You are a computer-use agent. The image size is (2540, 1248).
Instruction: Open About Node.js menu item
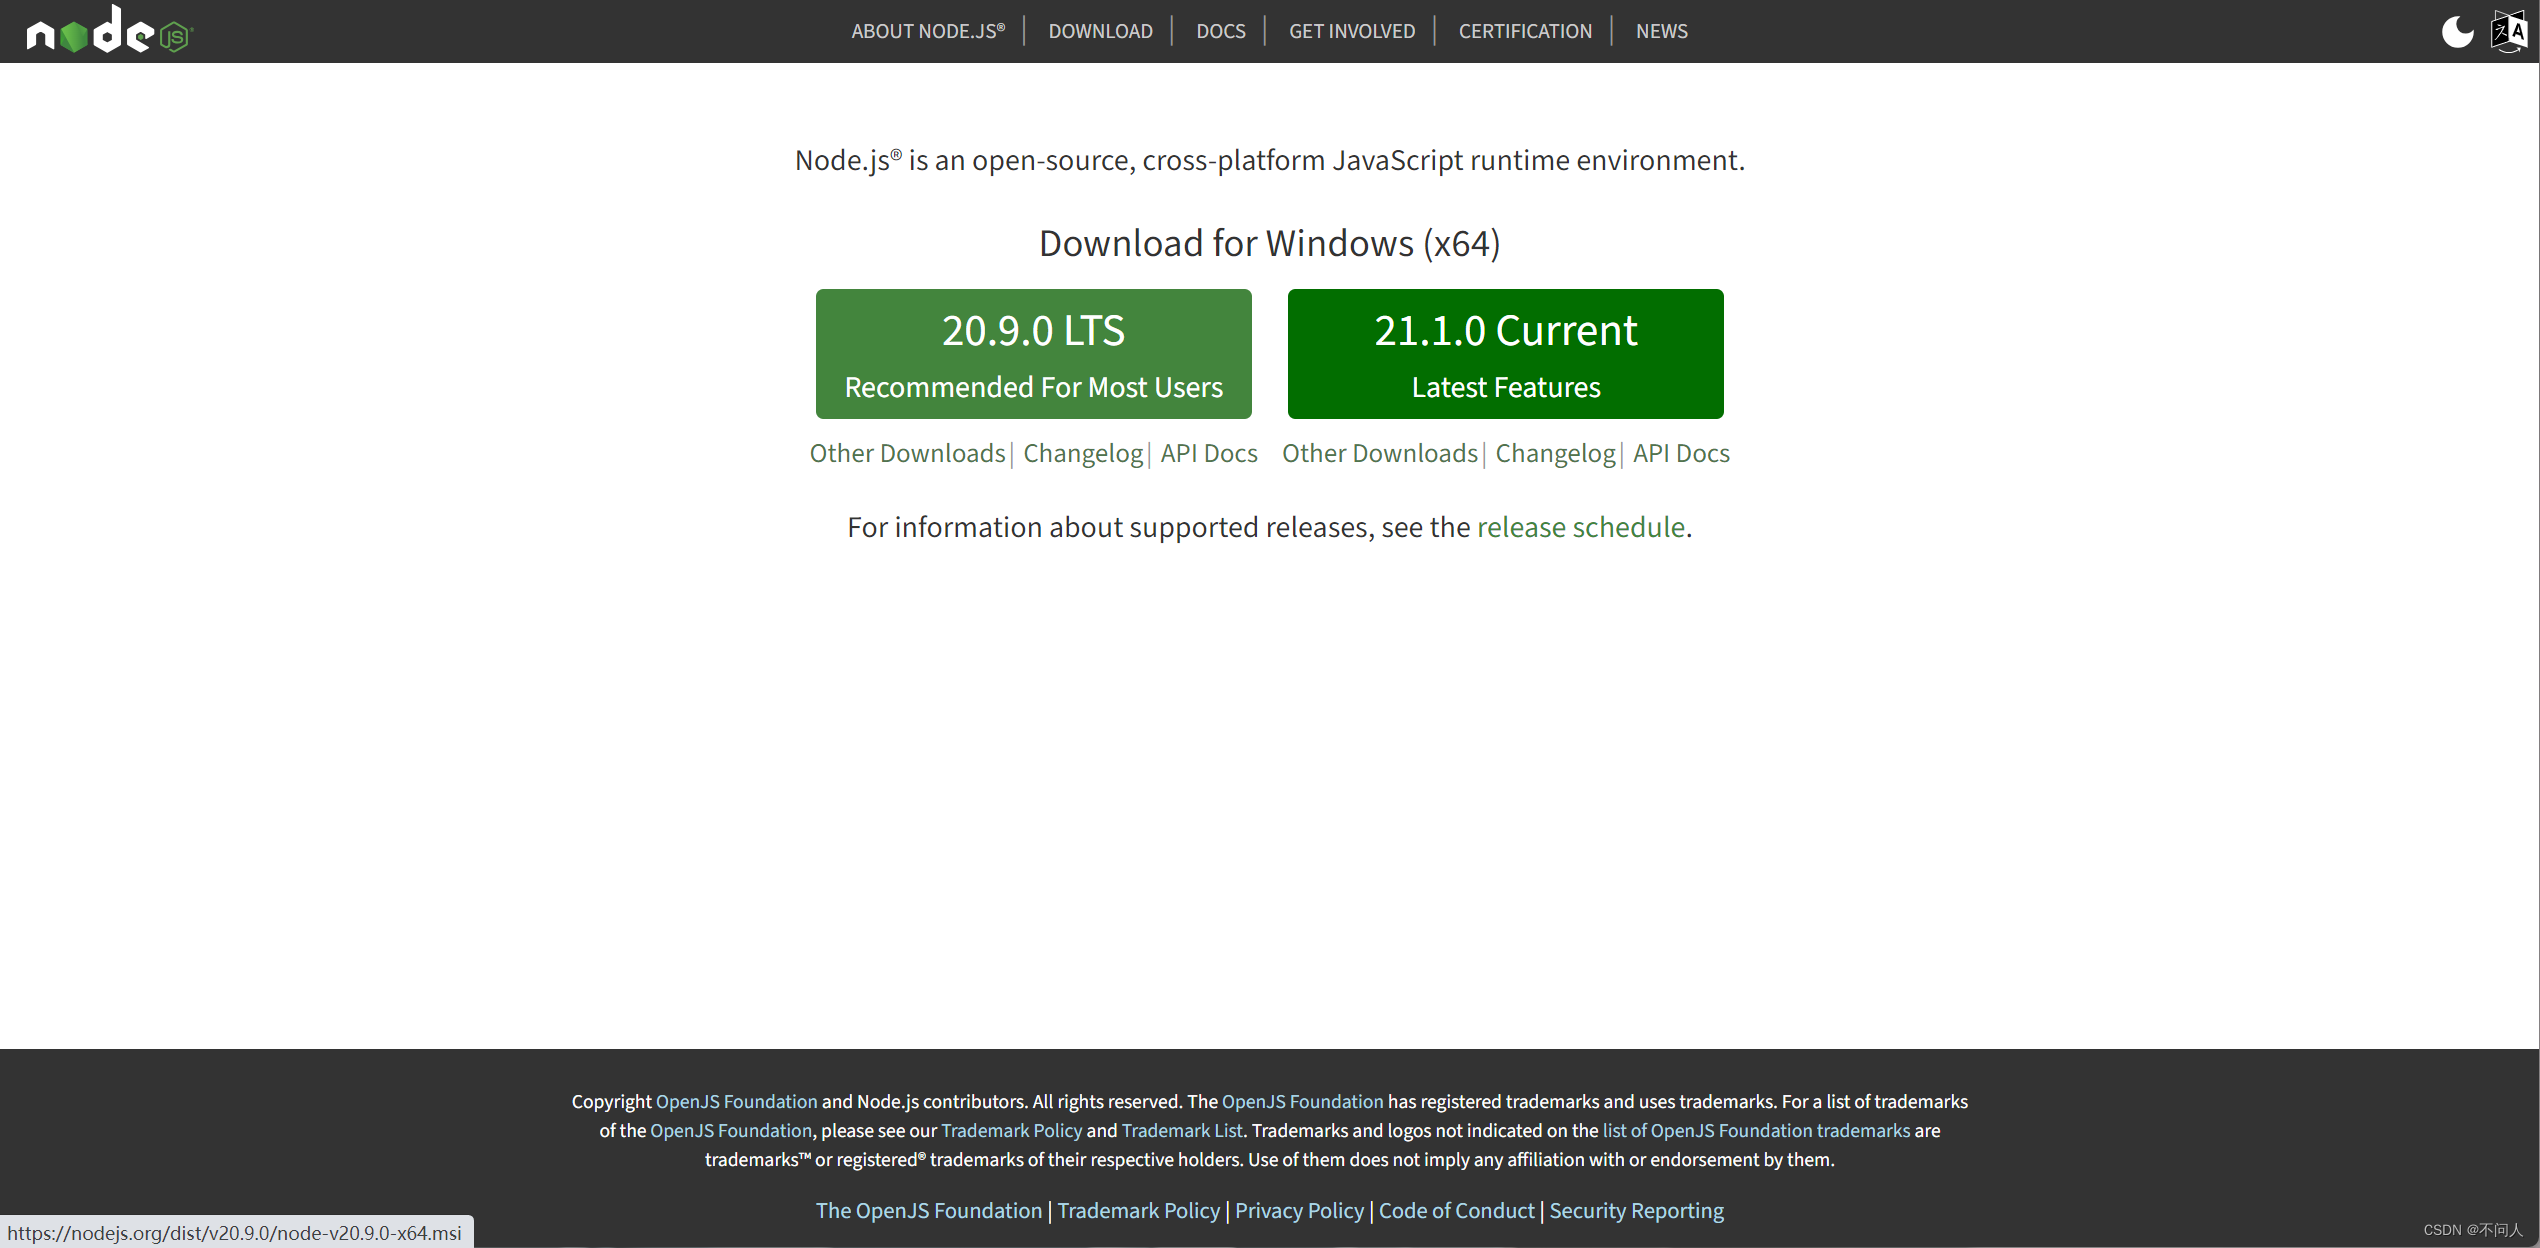tap(927, 31)
